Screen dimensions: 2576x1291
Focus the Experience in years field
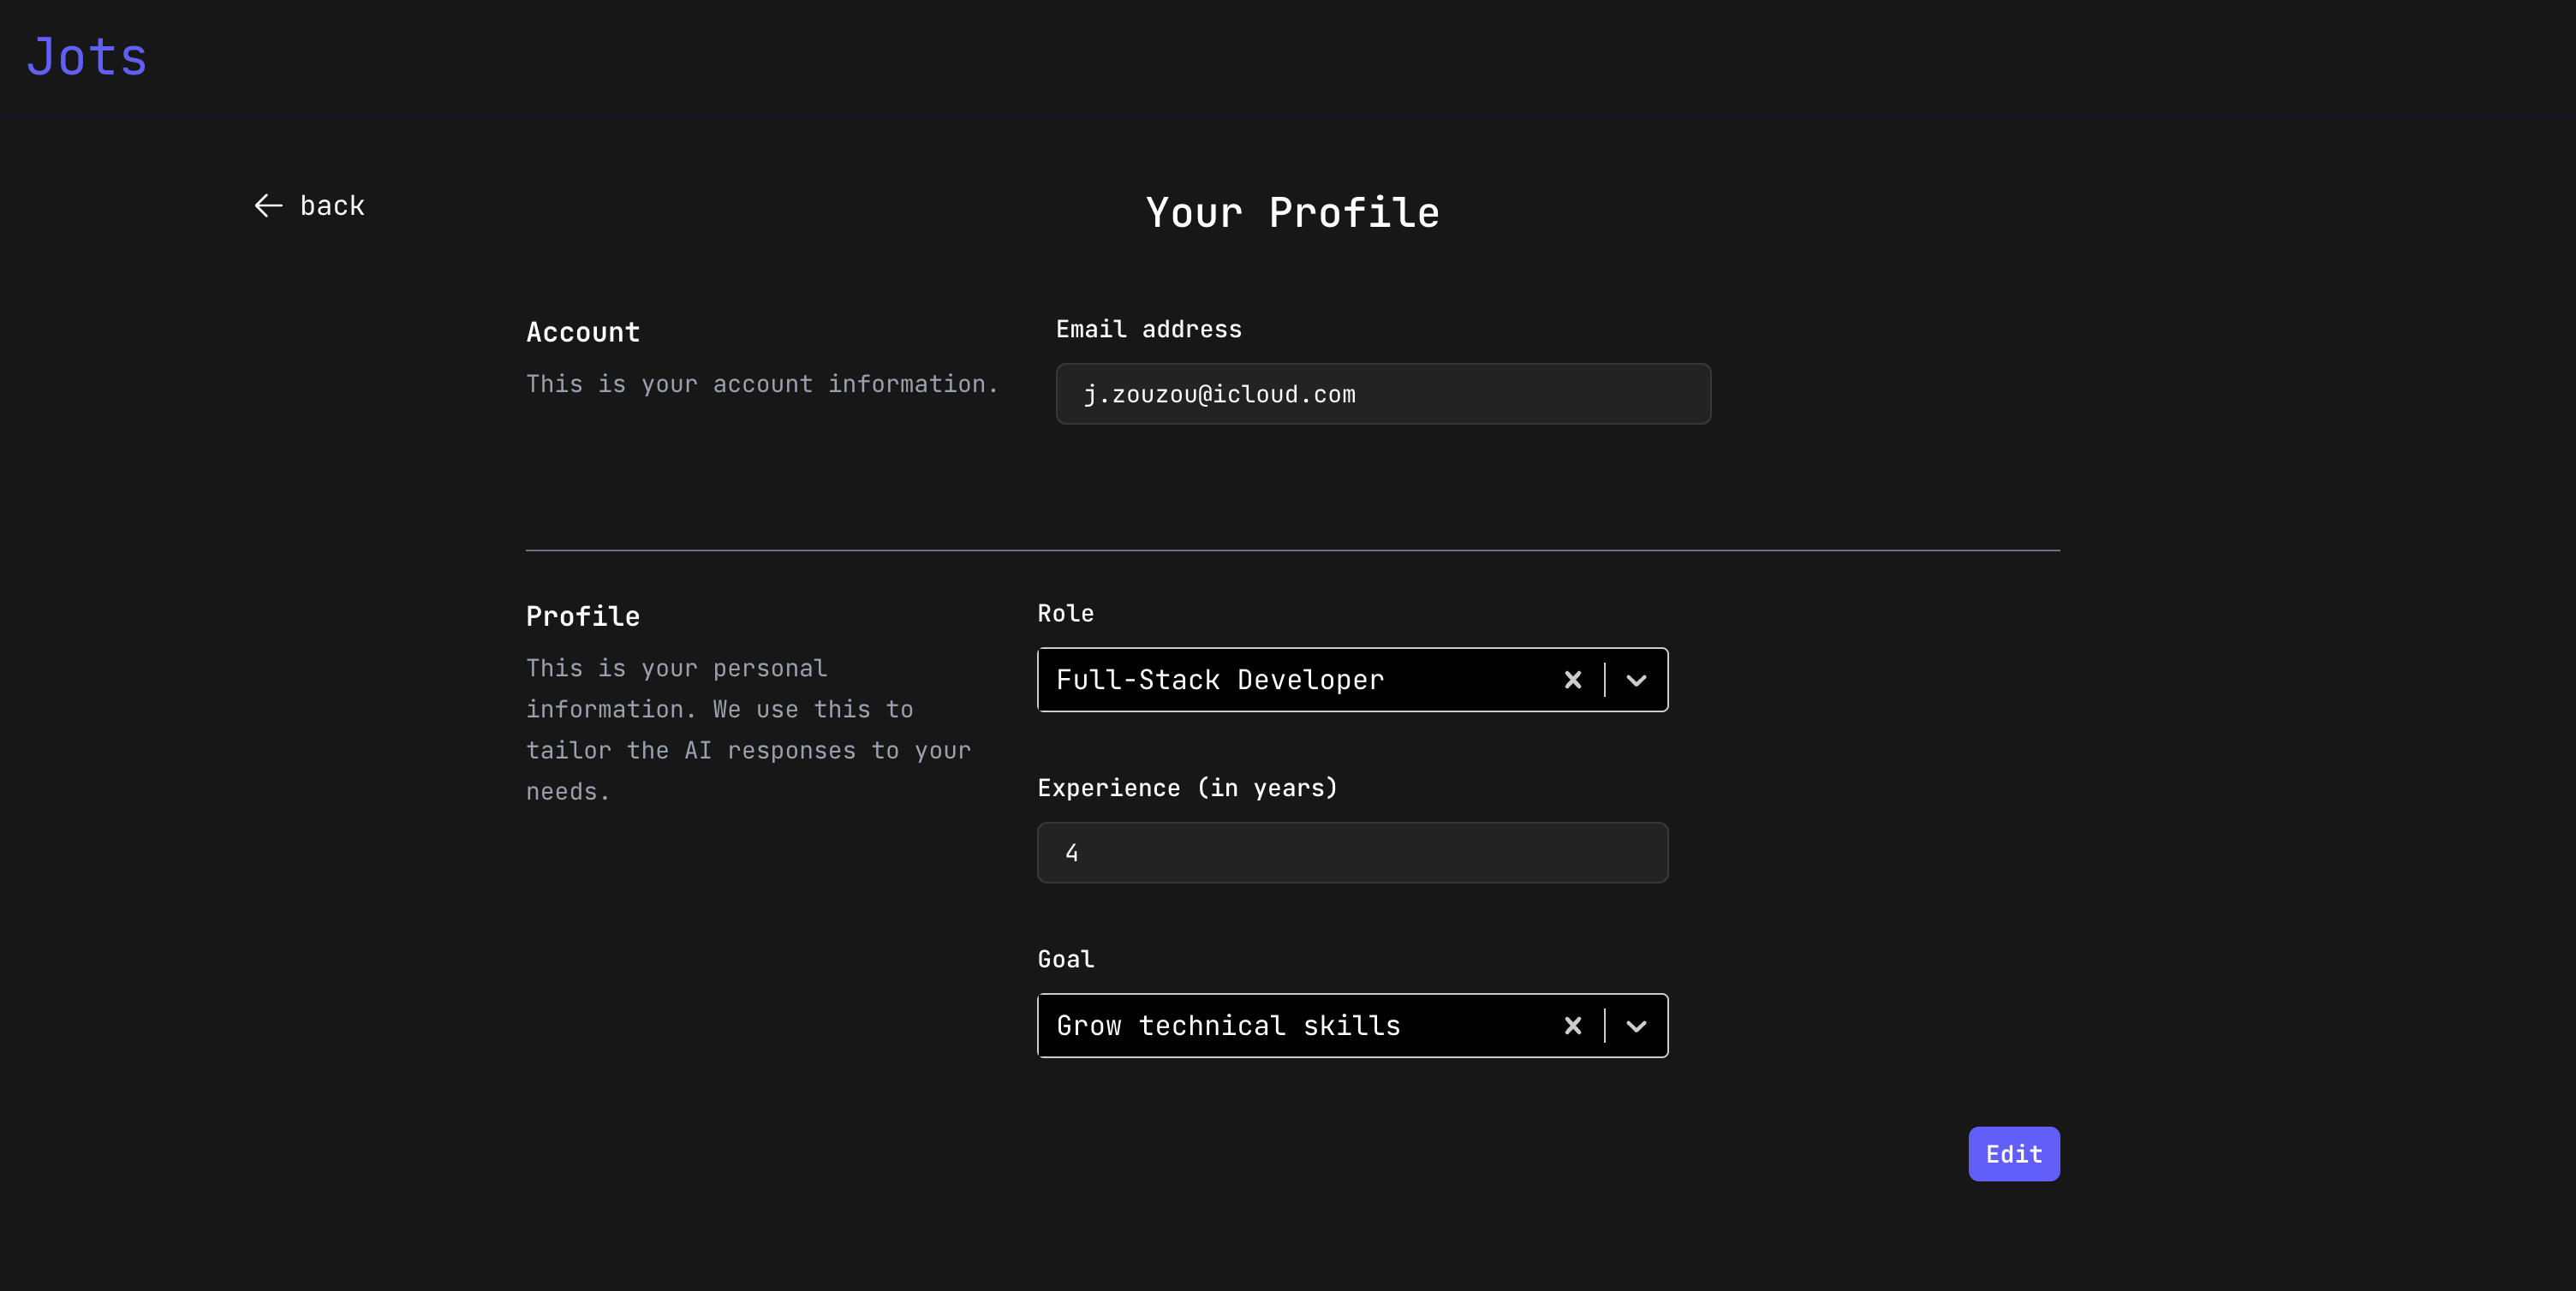tap(1352, 853)
